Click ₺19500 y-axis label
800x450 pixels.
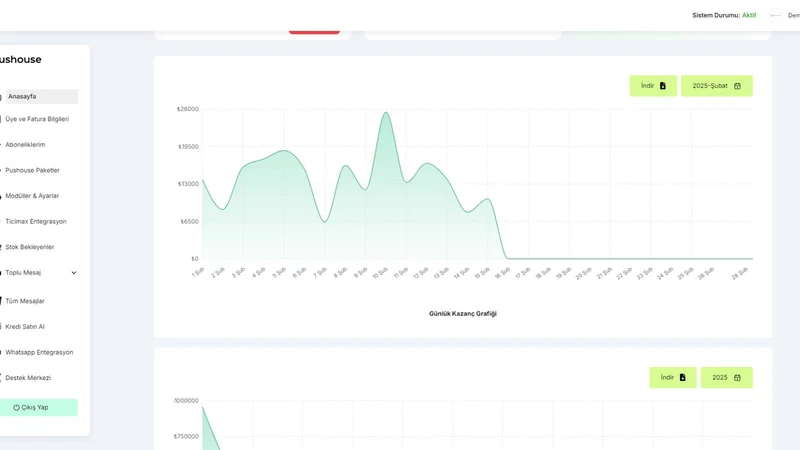click(x=188, y=146)
